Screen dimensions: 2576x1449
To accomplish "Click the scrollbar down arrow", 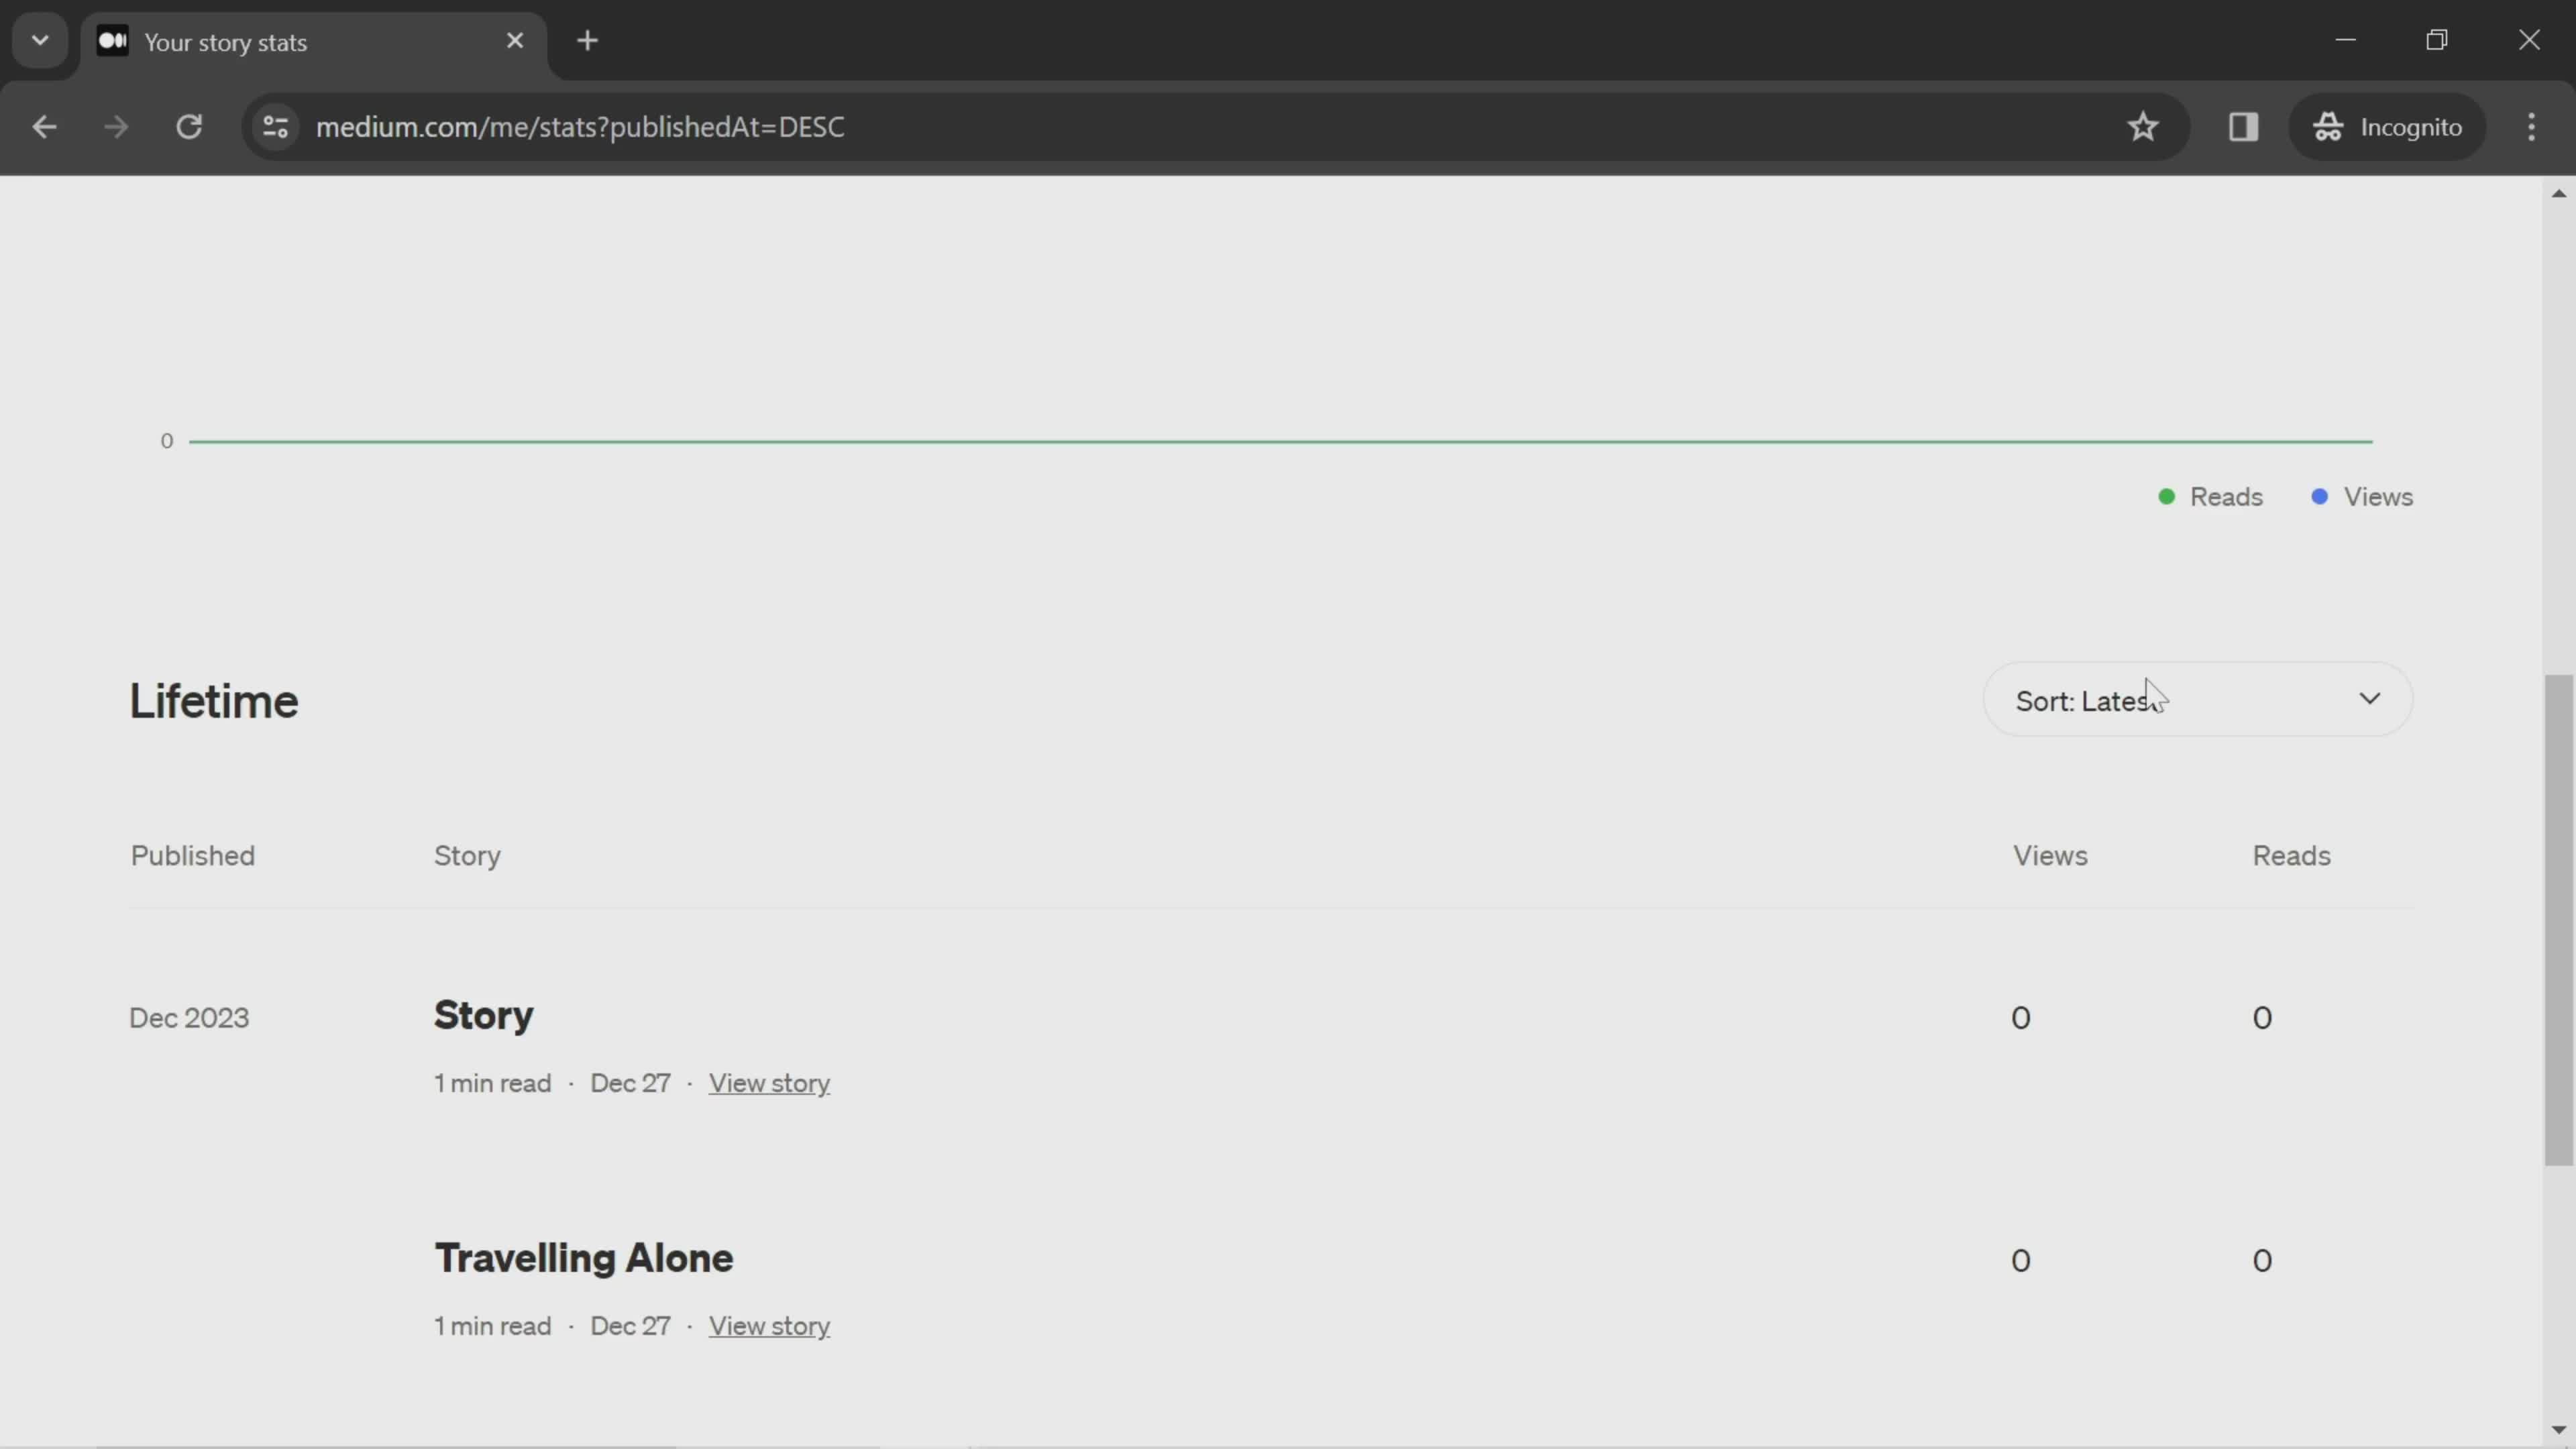I will pyautogui.click(x=2558, y=1430).
